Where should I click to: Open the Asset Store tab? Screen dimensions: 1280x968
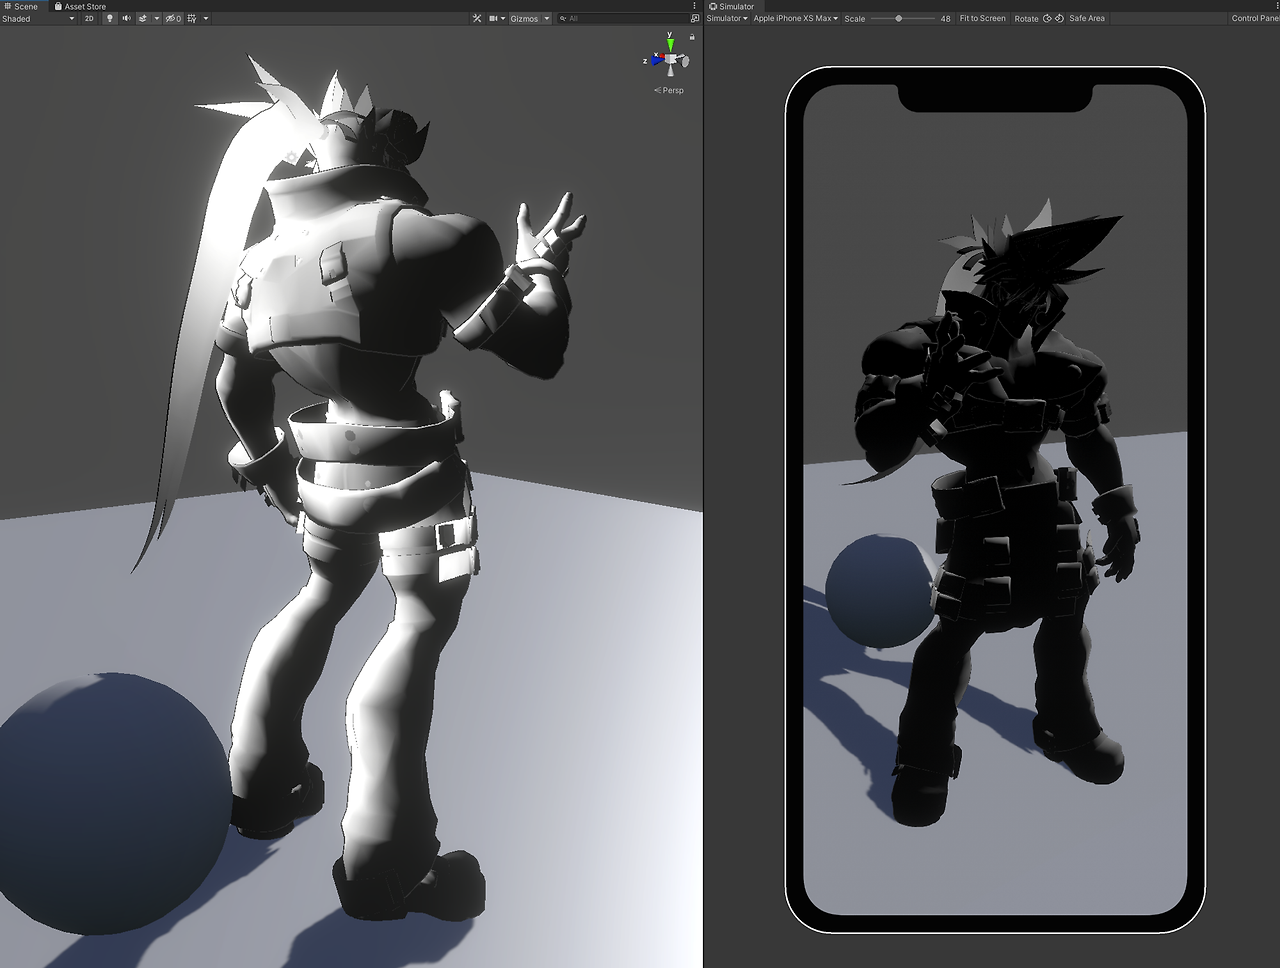coord(80,6)
